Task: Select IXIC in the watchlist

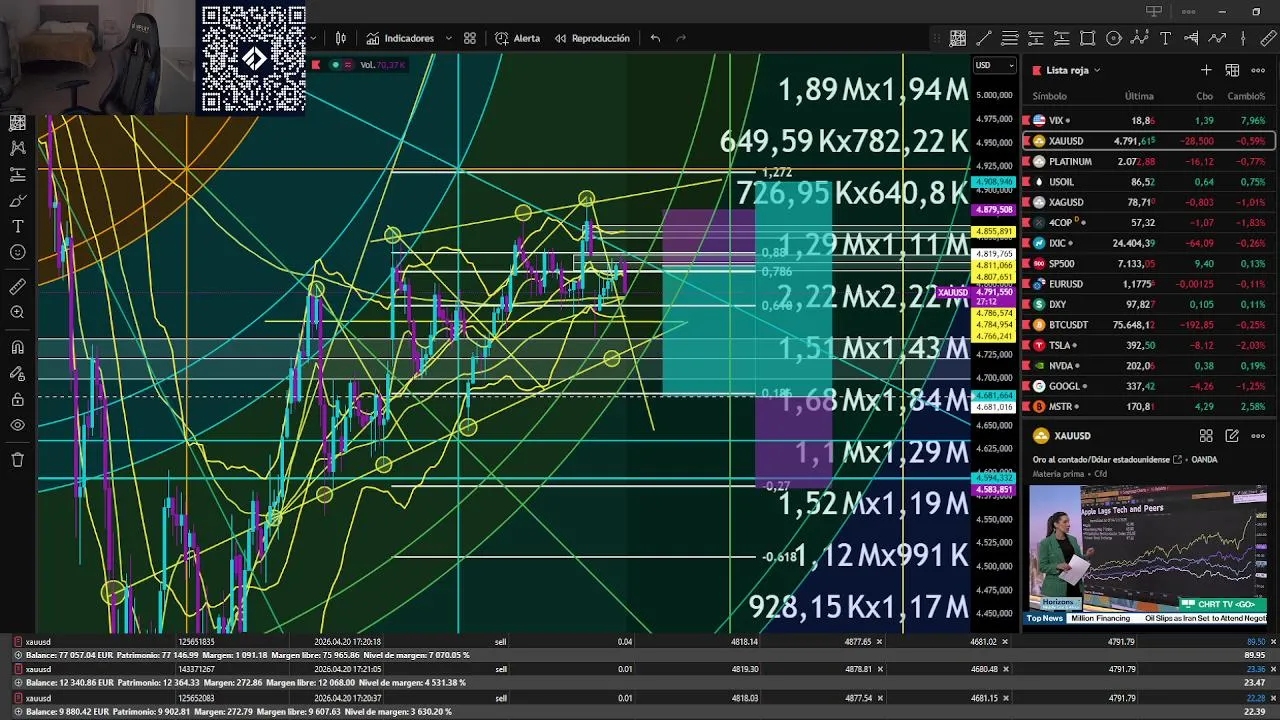Action: (1148, 243)
